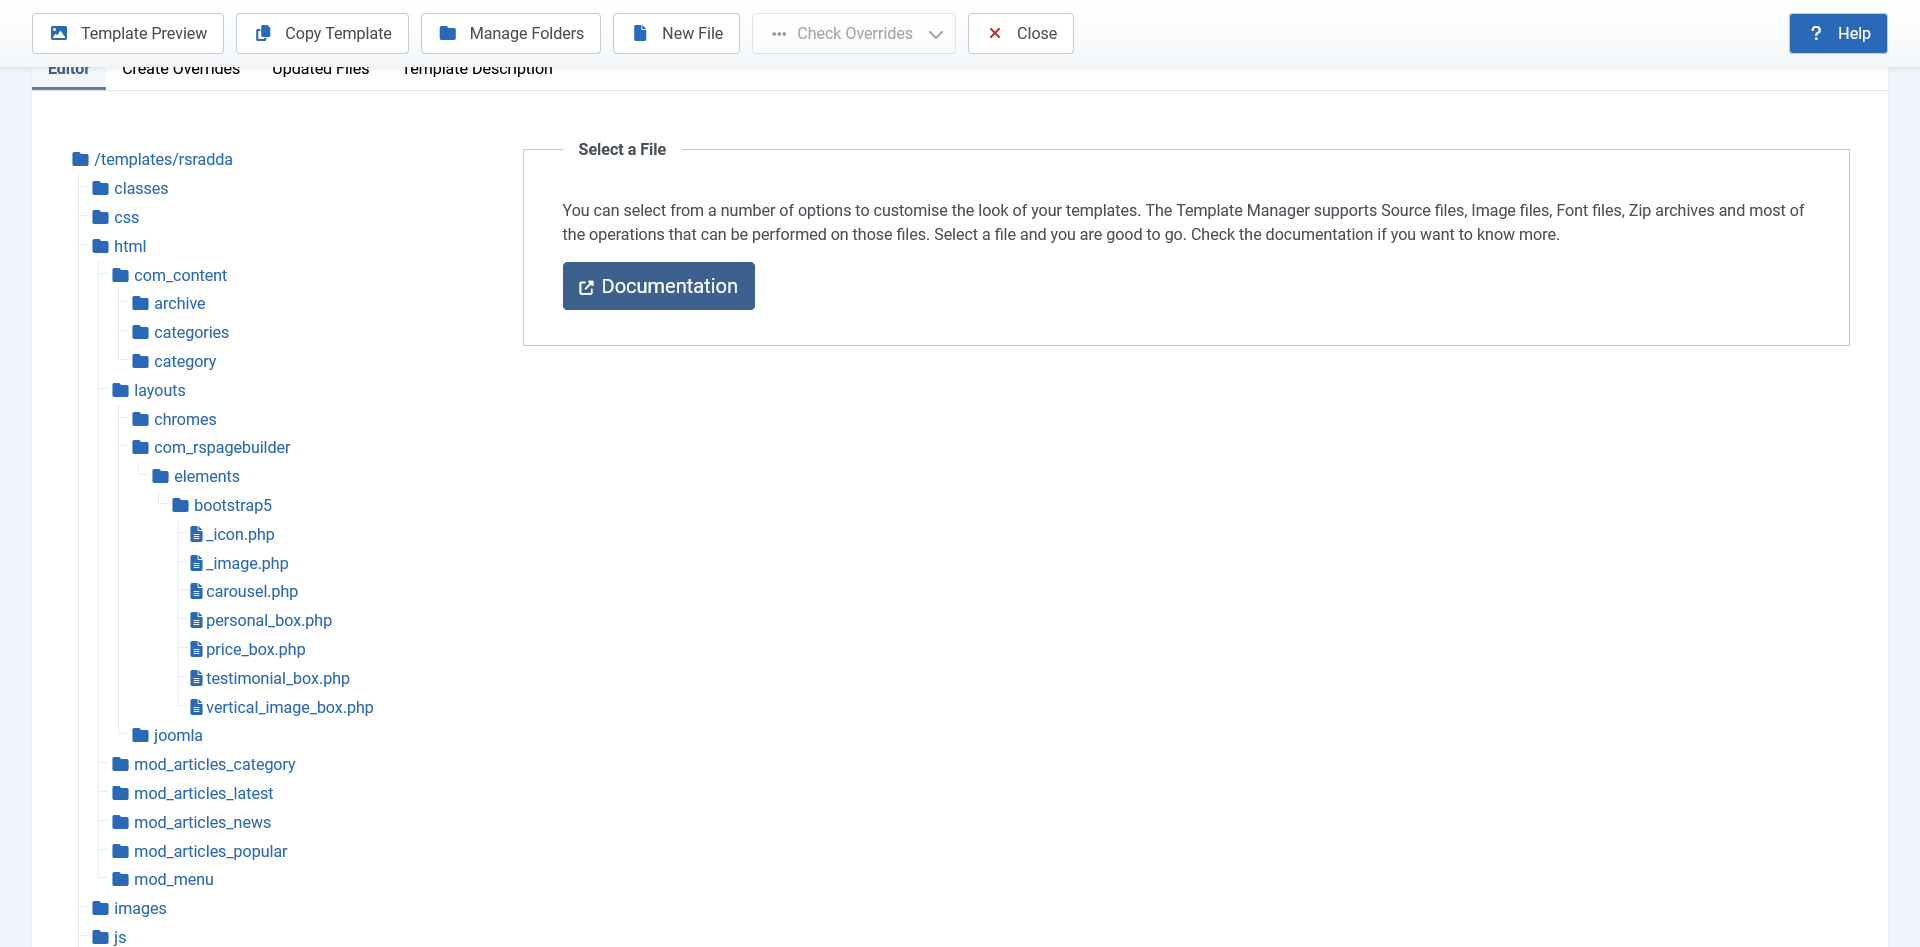Click the Manage Folders folder icon
Screen dimensions: 1920x947
point(448,33)
